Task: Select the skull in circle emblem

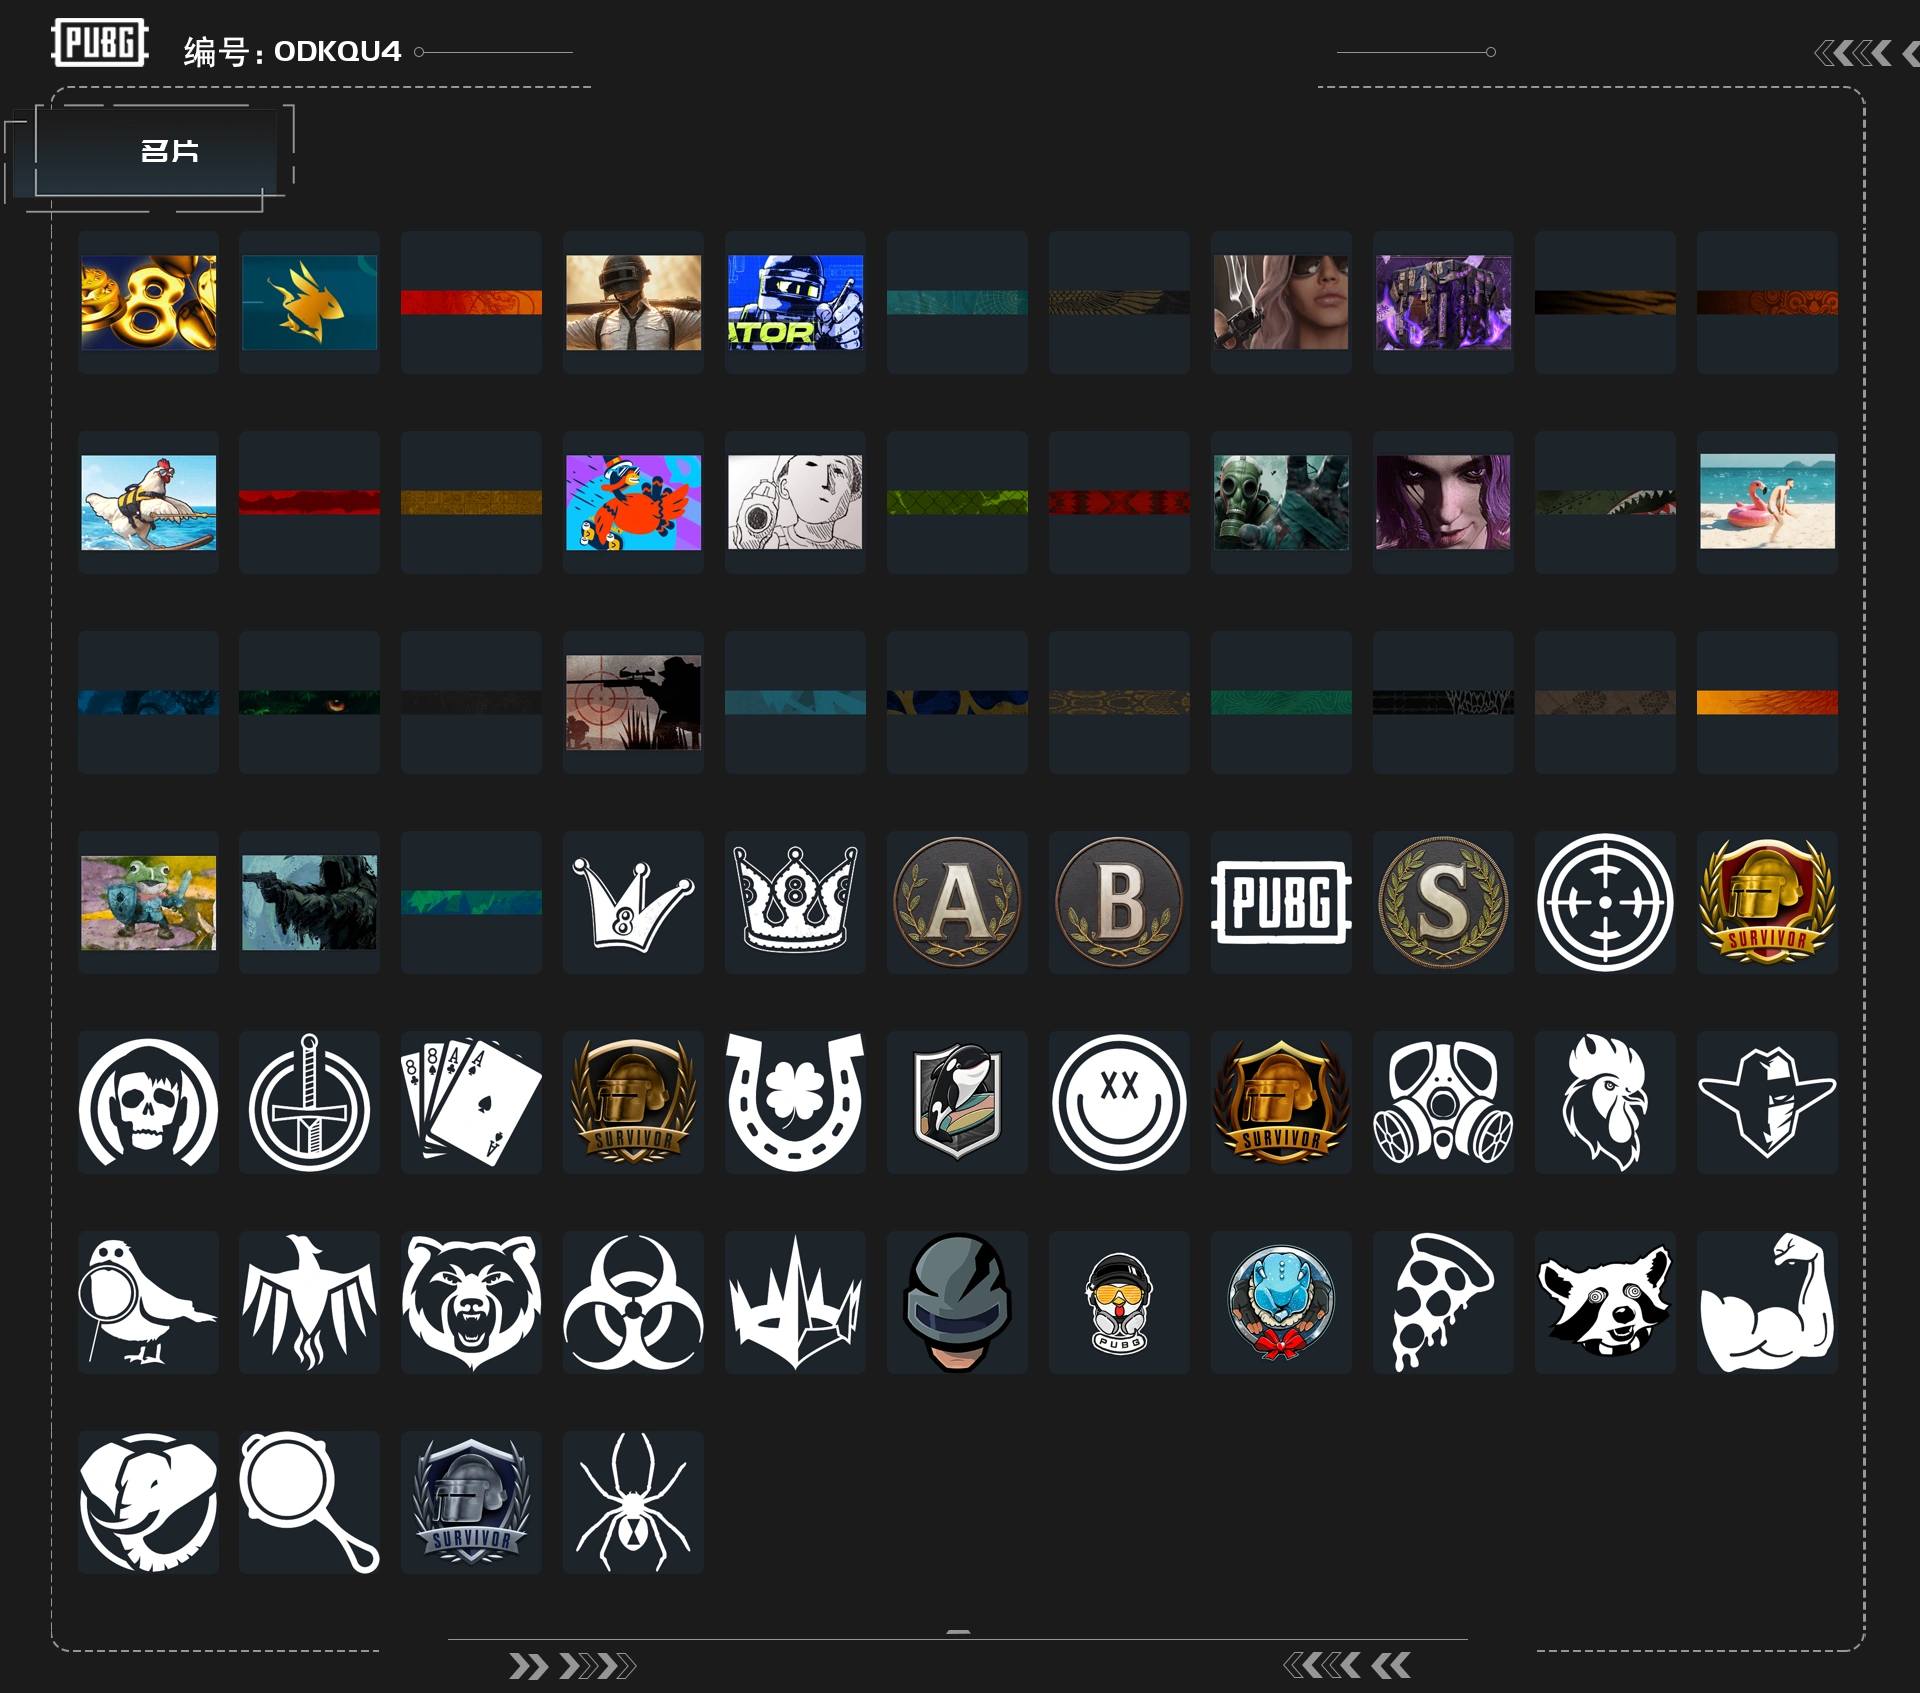Action: tap(148, 1102)
